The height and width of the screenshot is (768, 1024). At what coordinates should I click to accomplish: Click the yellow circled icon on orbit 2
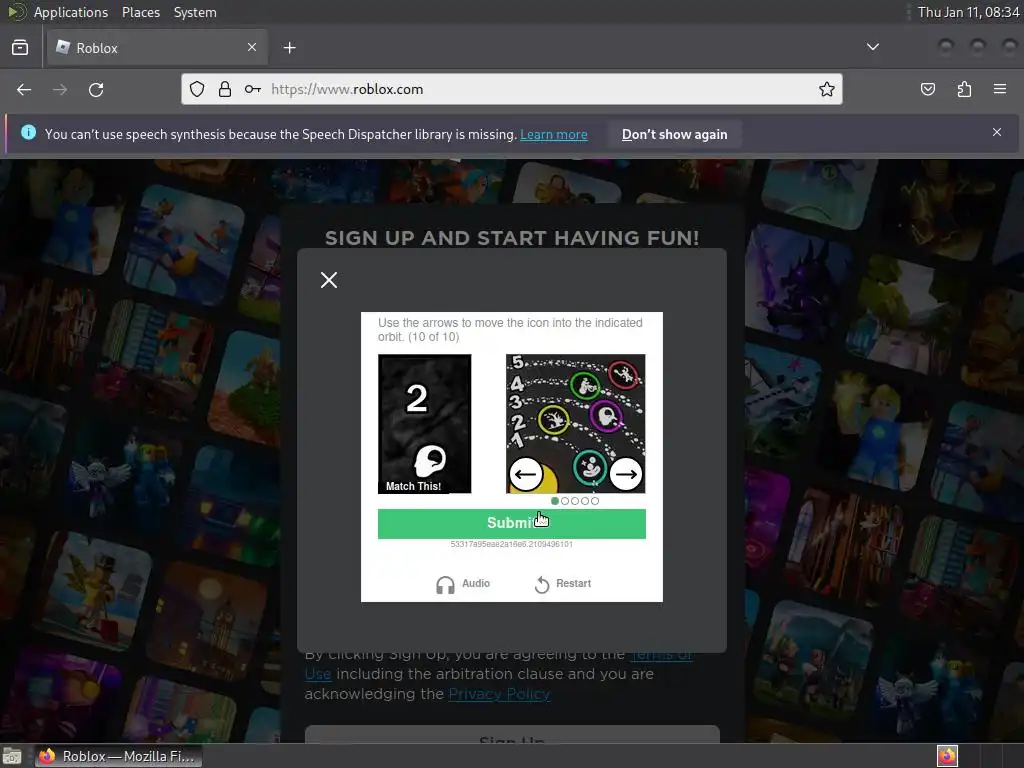coord(554,420)
